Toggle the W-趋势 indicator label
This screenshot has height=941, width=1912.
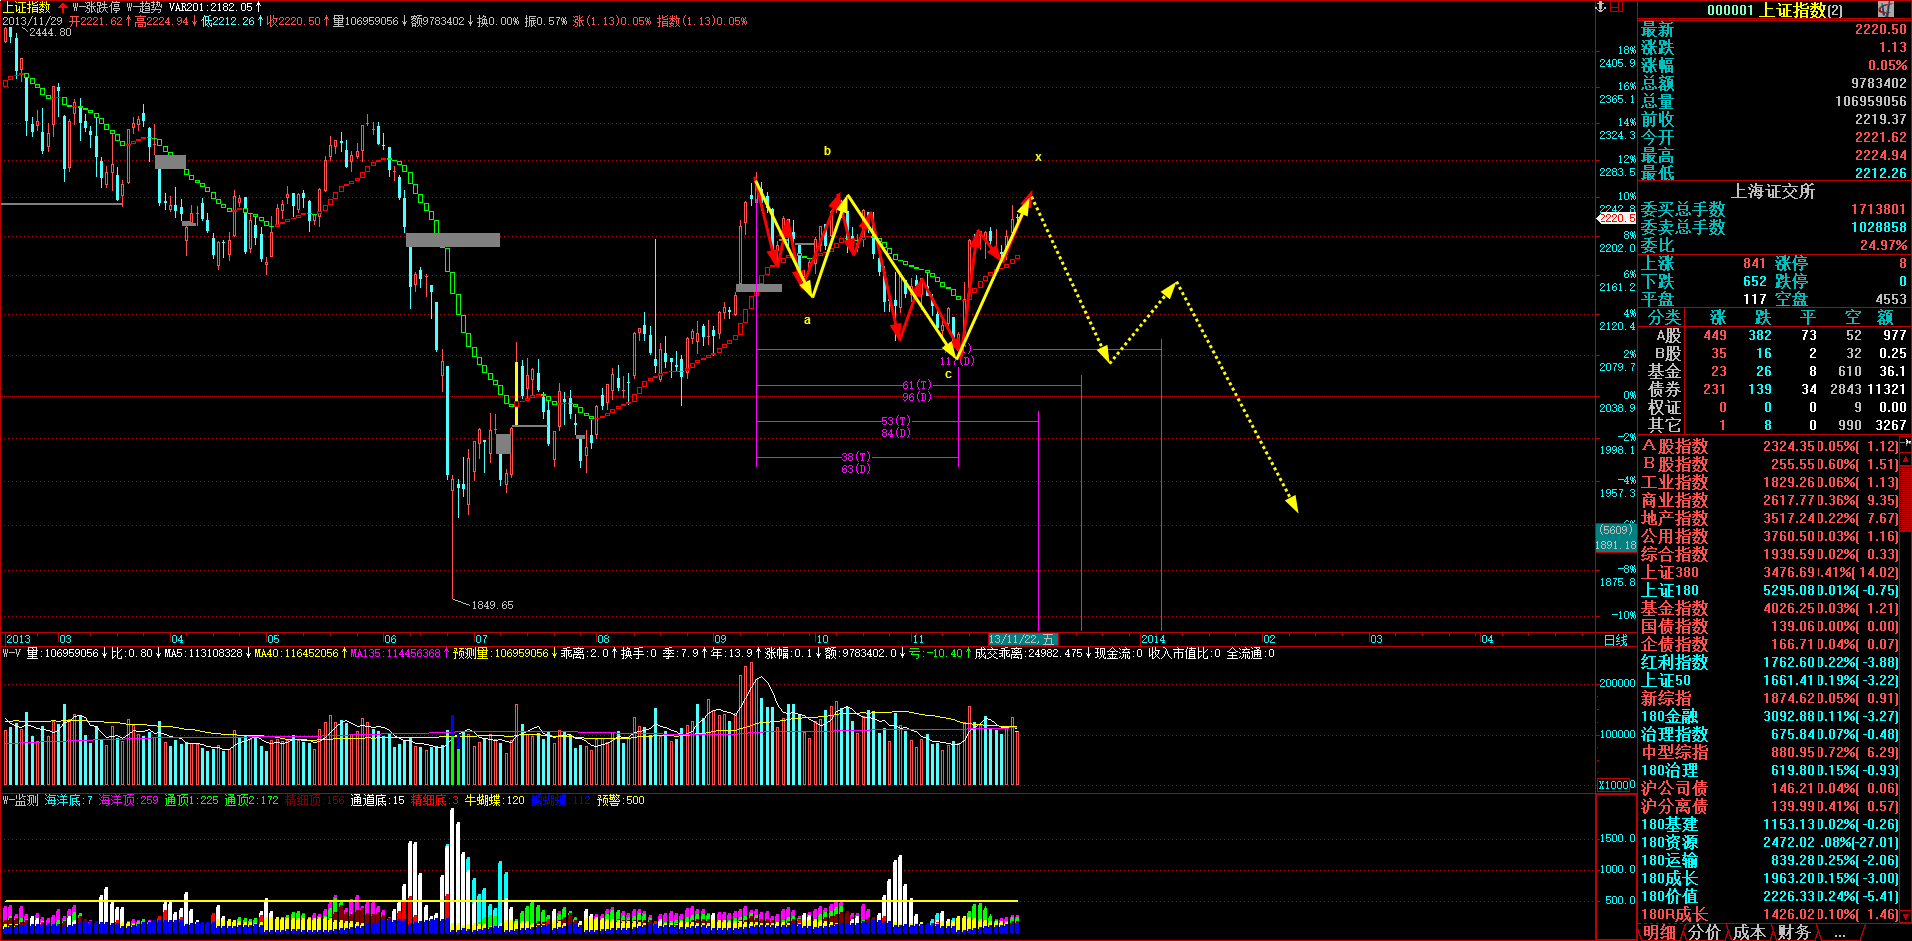pyautogui.click(x=144, y=7)
